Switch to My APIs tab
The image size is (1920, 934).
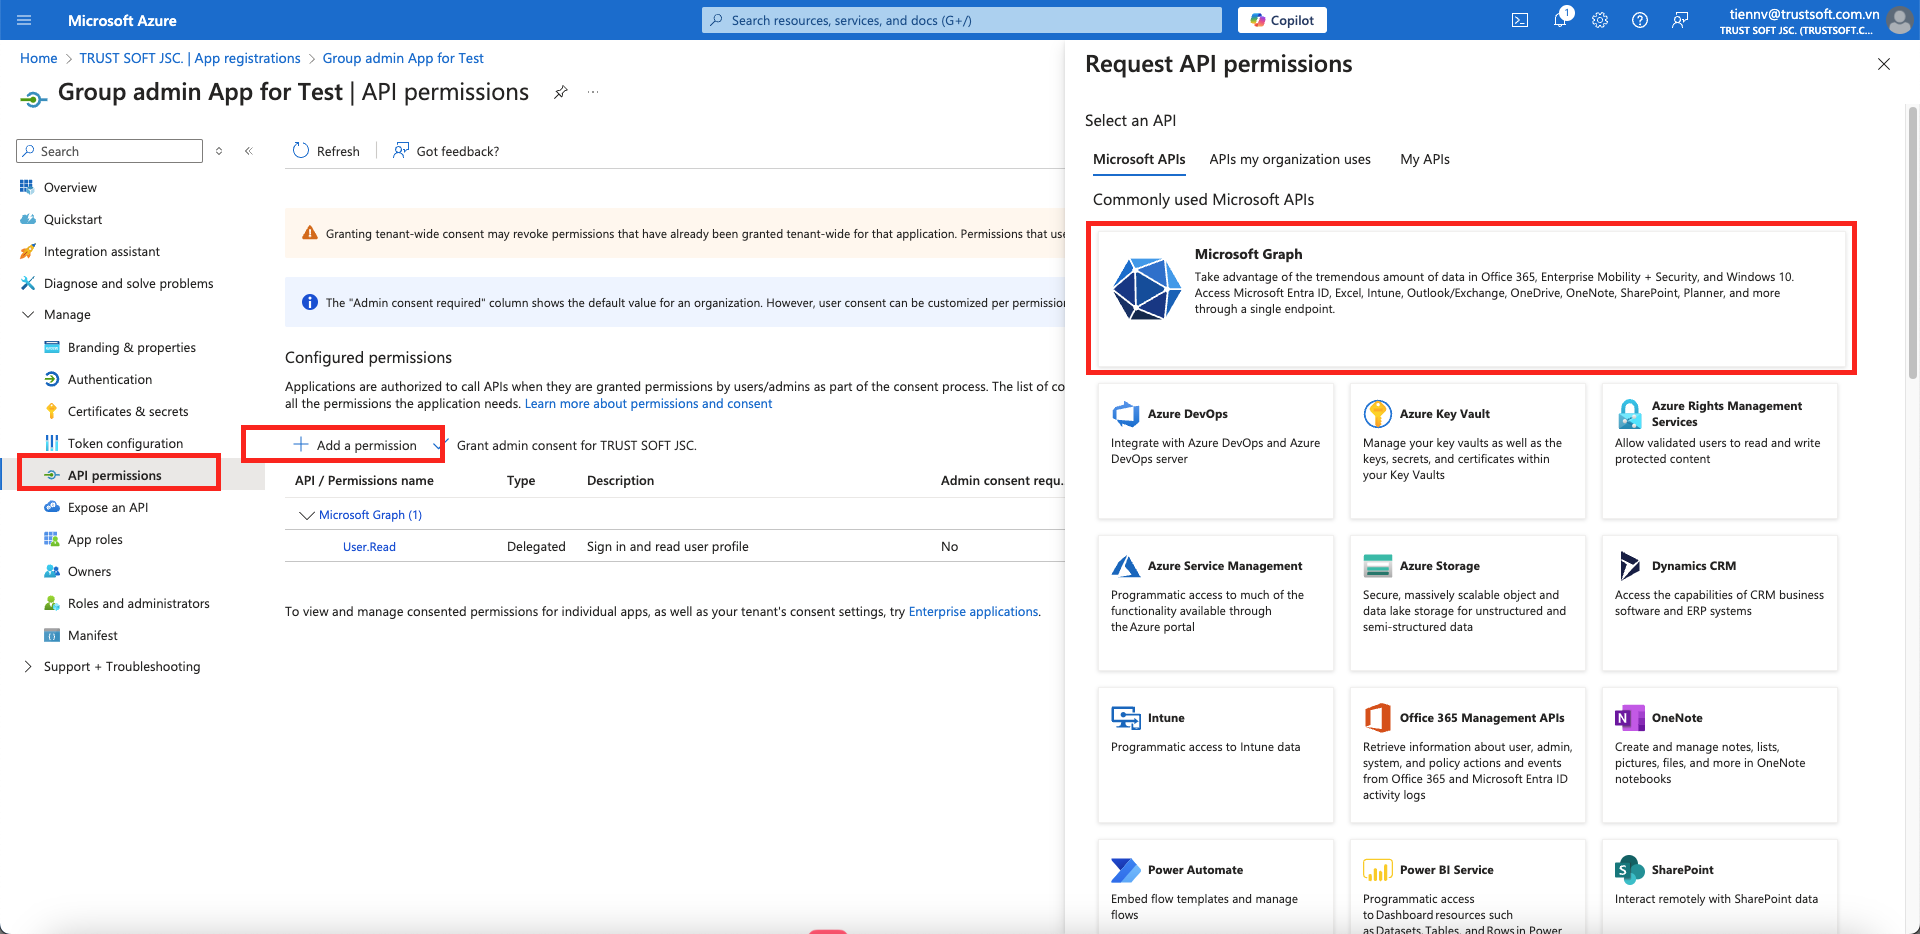point(1425,159)
